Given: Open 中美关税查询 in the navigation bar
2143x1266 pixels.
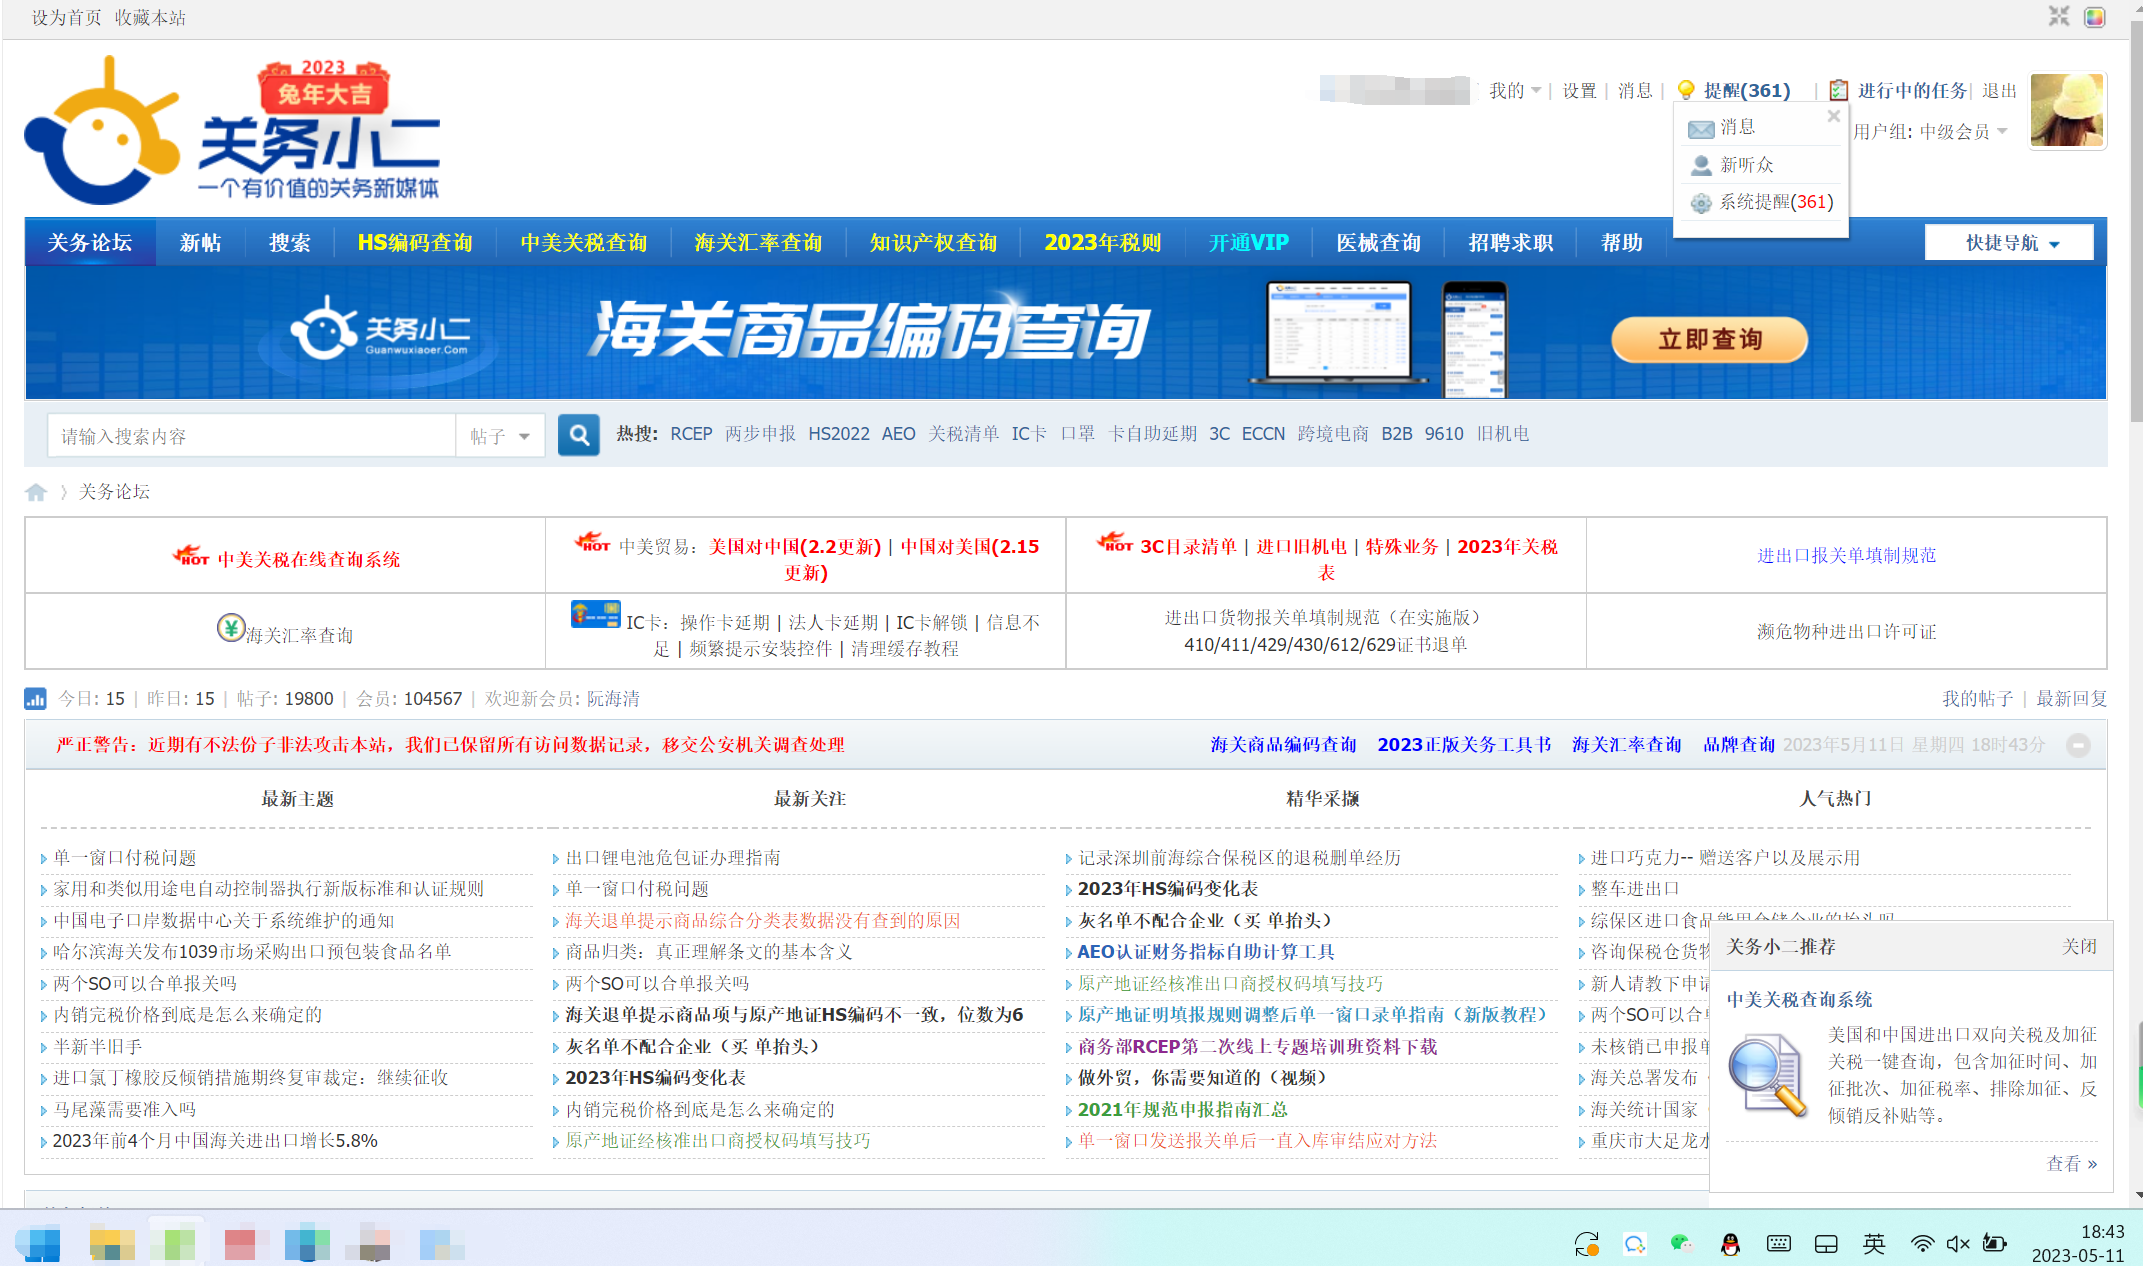Looking at the screenshot, I should coord(584,243).
